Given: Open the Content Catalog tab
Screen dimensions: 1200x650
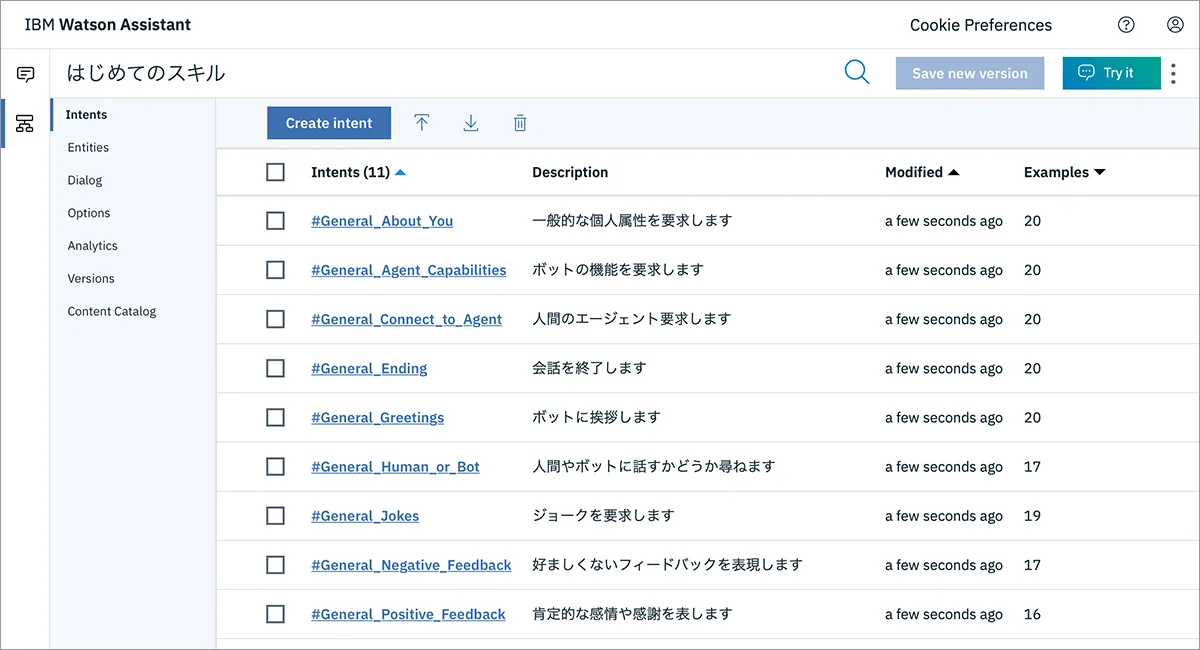Looking at the screenshot, I should pos(112,311).
